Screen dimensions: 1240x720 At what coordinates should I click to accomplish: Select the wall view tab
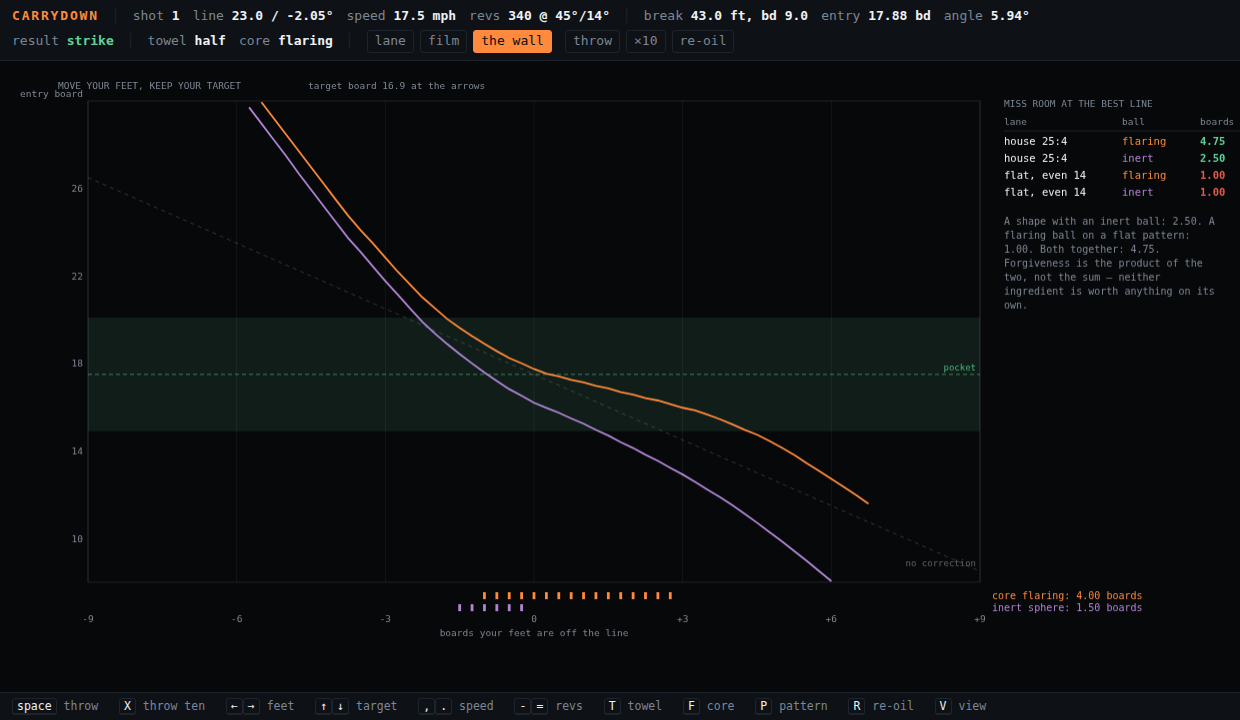click(512, 41)
